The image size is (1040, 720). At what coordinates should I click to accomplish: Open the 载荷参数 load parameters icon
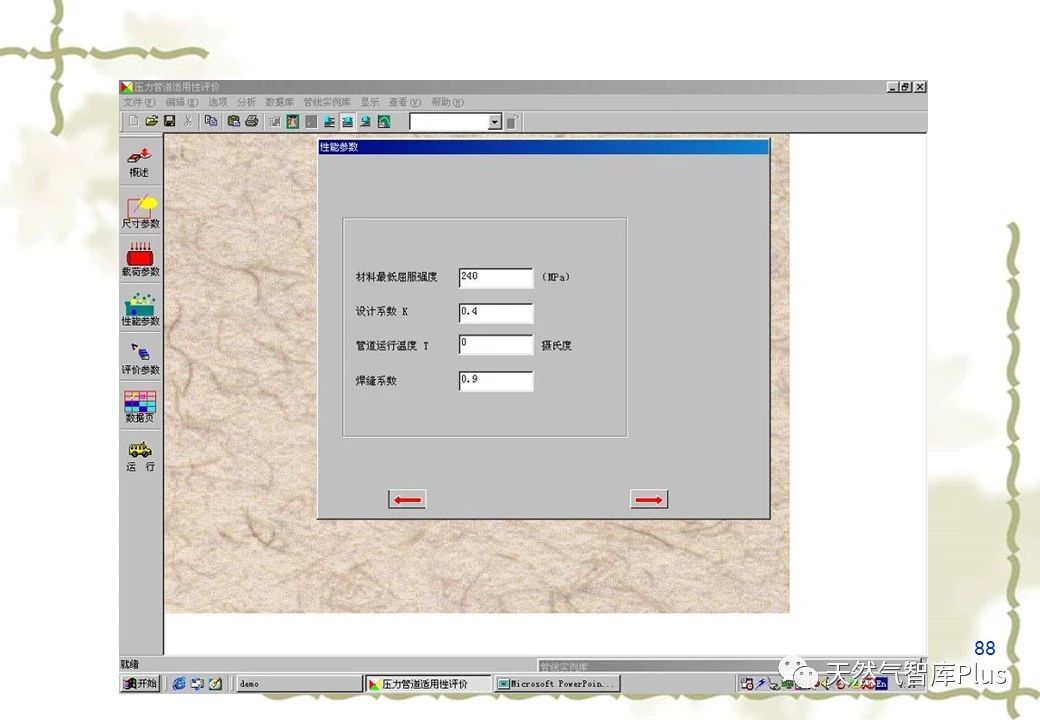[140, 259]
